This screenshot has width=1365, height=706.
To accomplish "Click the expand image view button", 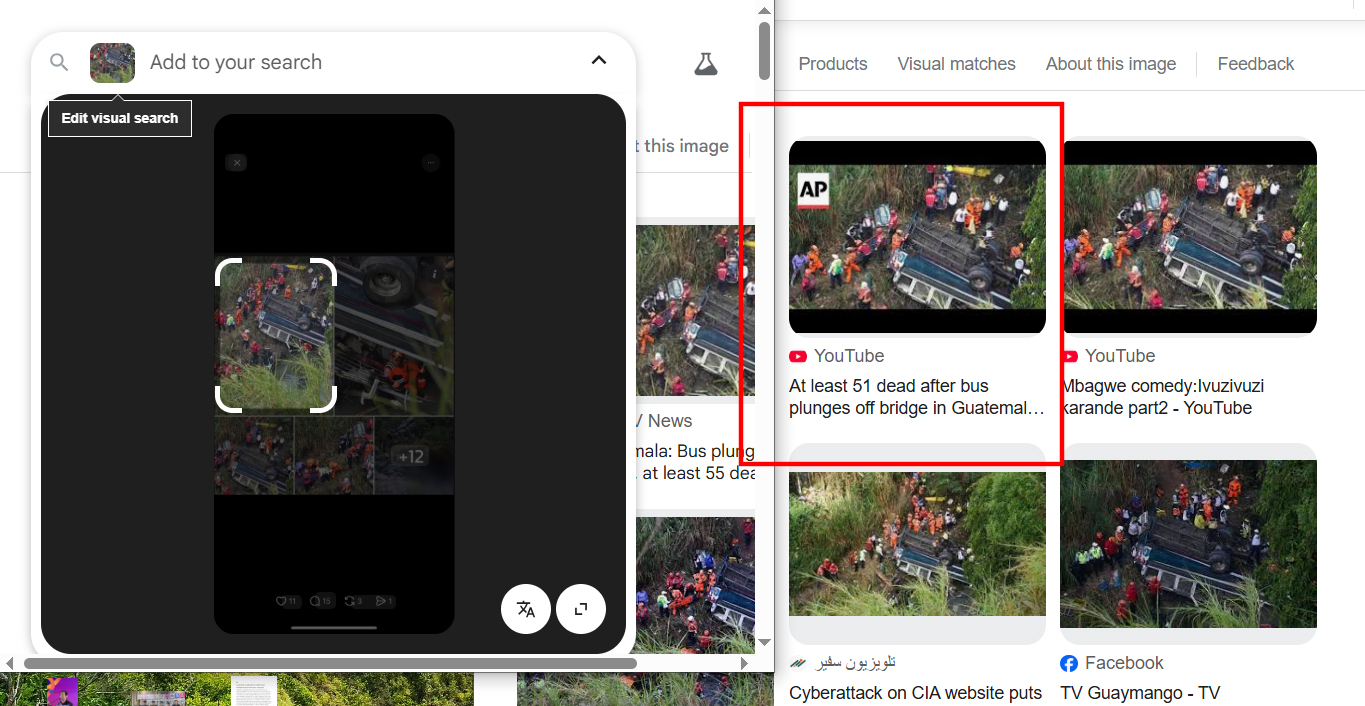I will point(581,609).
